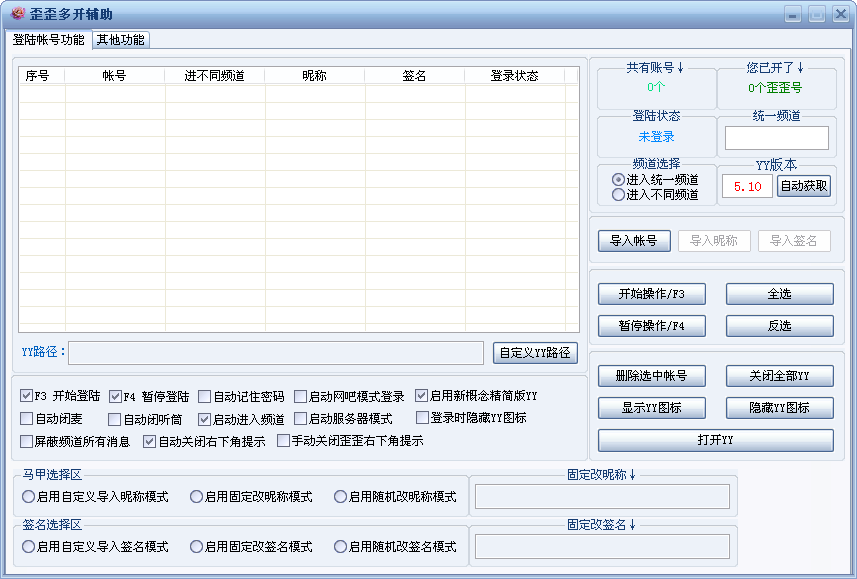857x579 pixels.
Task: Click the 帐号 column header
Action: pyautogui.click(x=115, y=75)
